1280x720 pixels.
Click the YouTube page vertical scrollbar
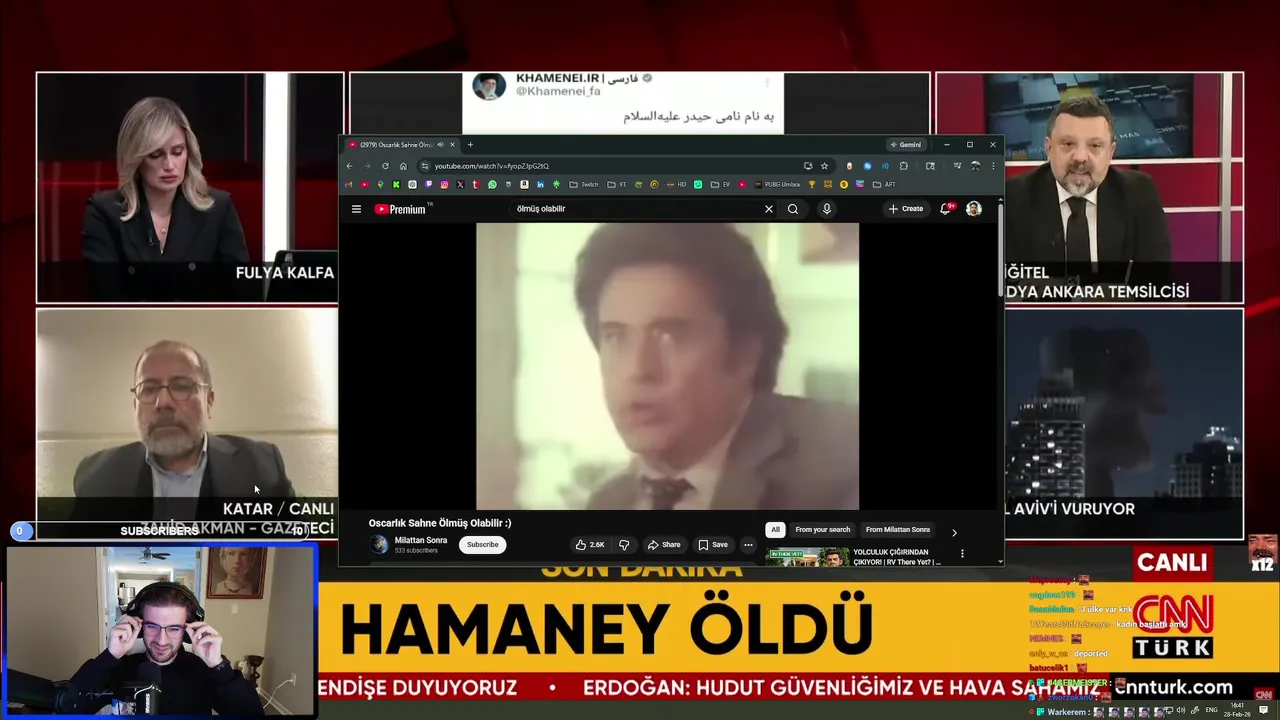1000,248
